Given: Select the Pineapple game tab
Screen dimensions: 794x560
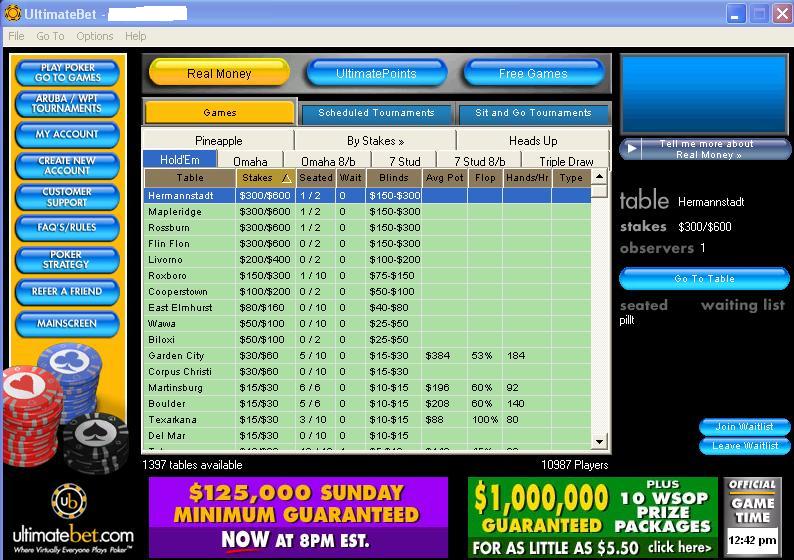Looking at the screenshot, I should 219,141.
